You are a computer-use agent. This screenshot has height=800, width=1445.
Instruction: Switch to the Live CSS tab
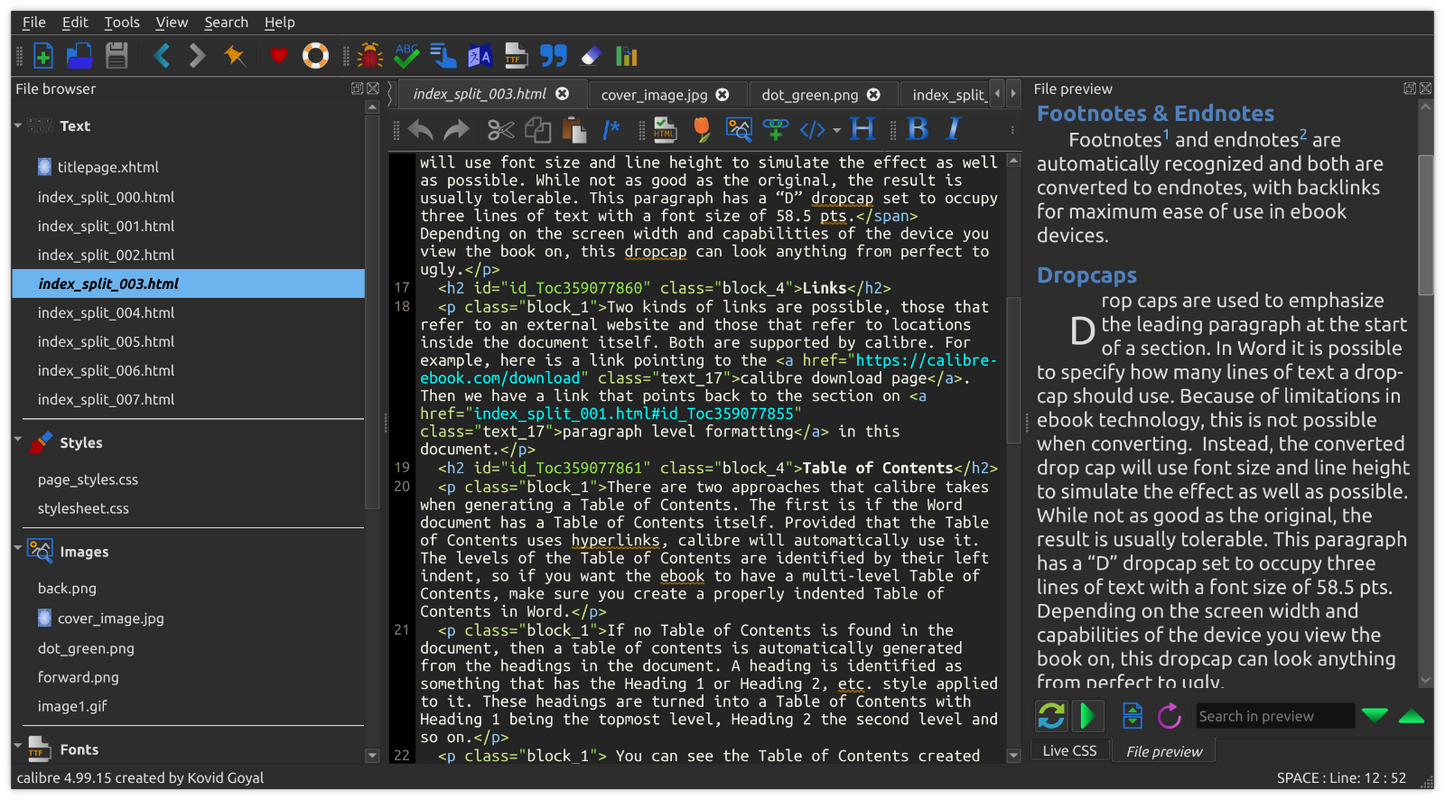click(1070, 750)
